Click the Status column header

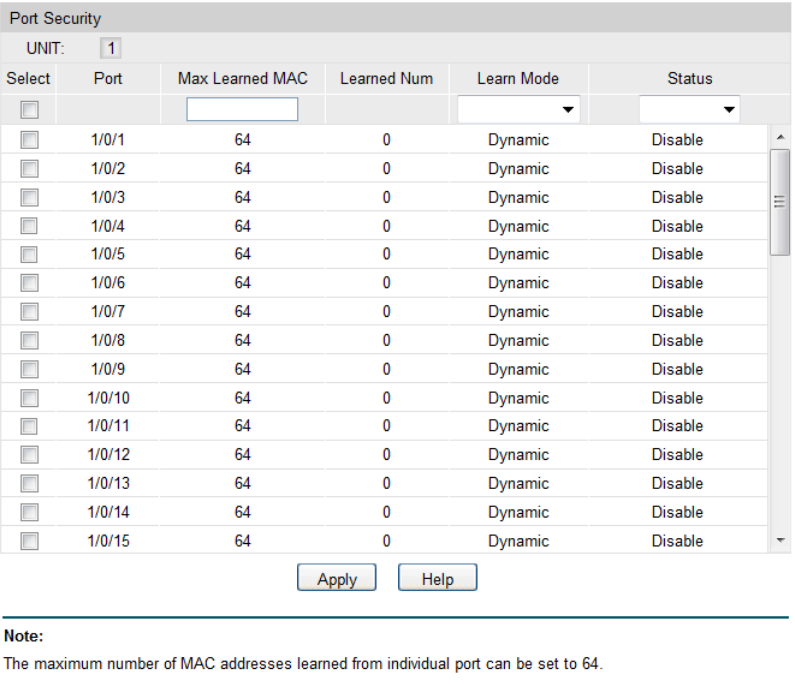point(690,79)
